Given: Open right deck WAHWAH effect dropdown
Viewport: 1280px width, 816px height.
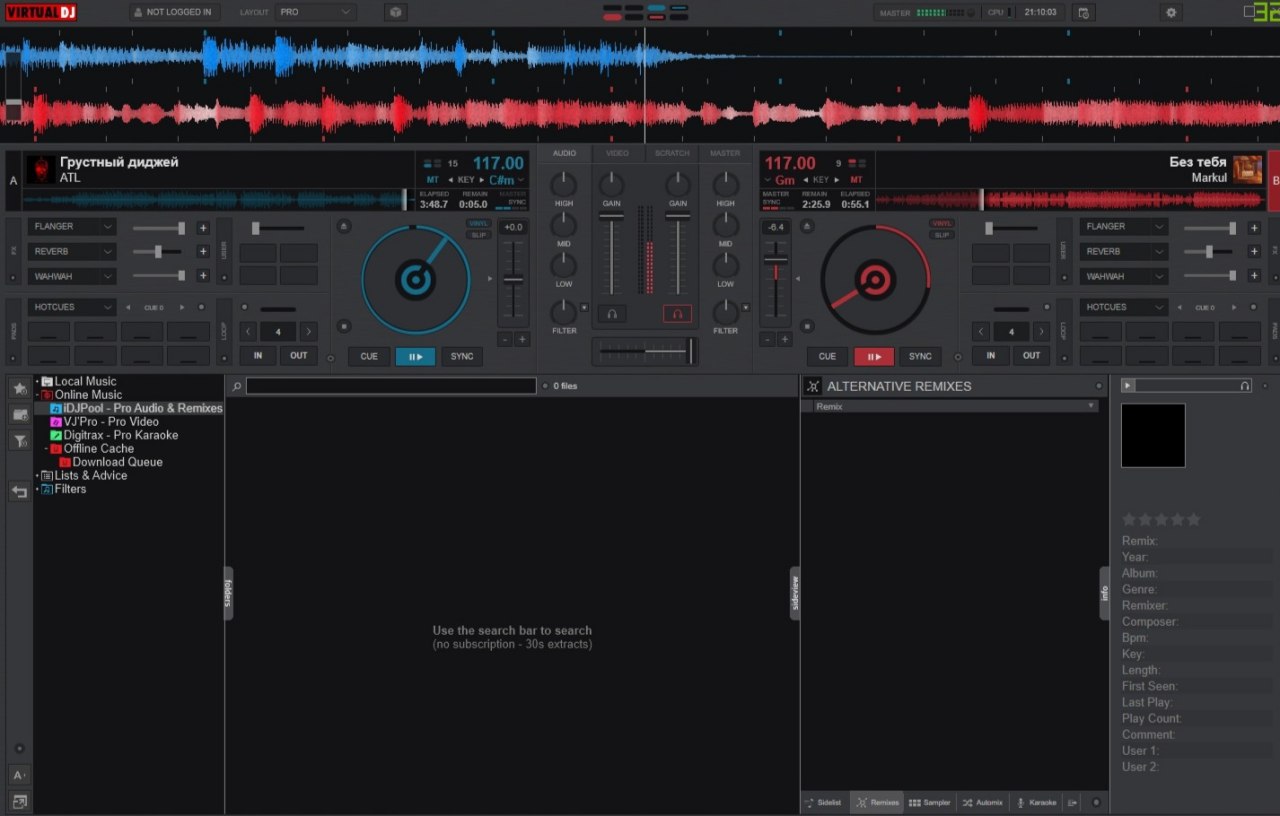Looking at the screenshot, I should [x=1124, y=276].
